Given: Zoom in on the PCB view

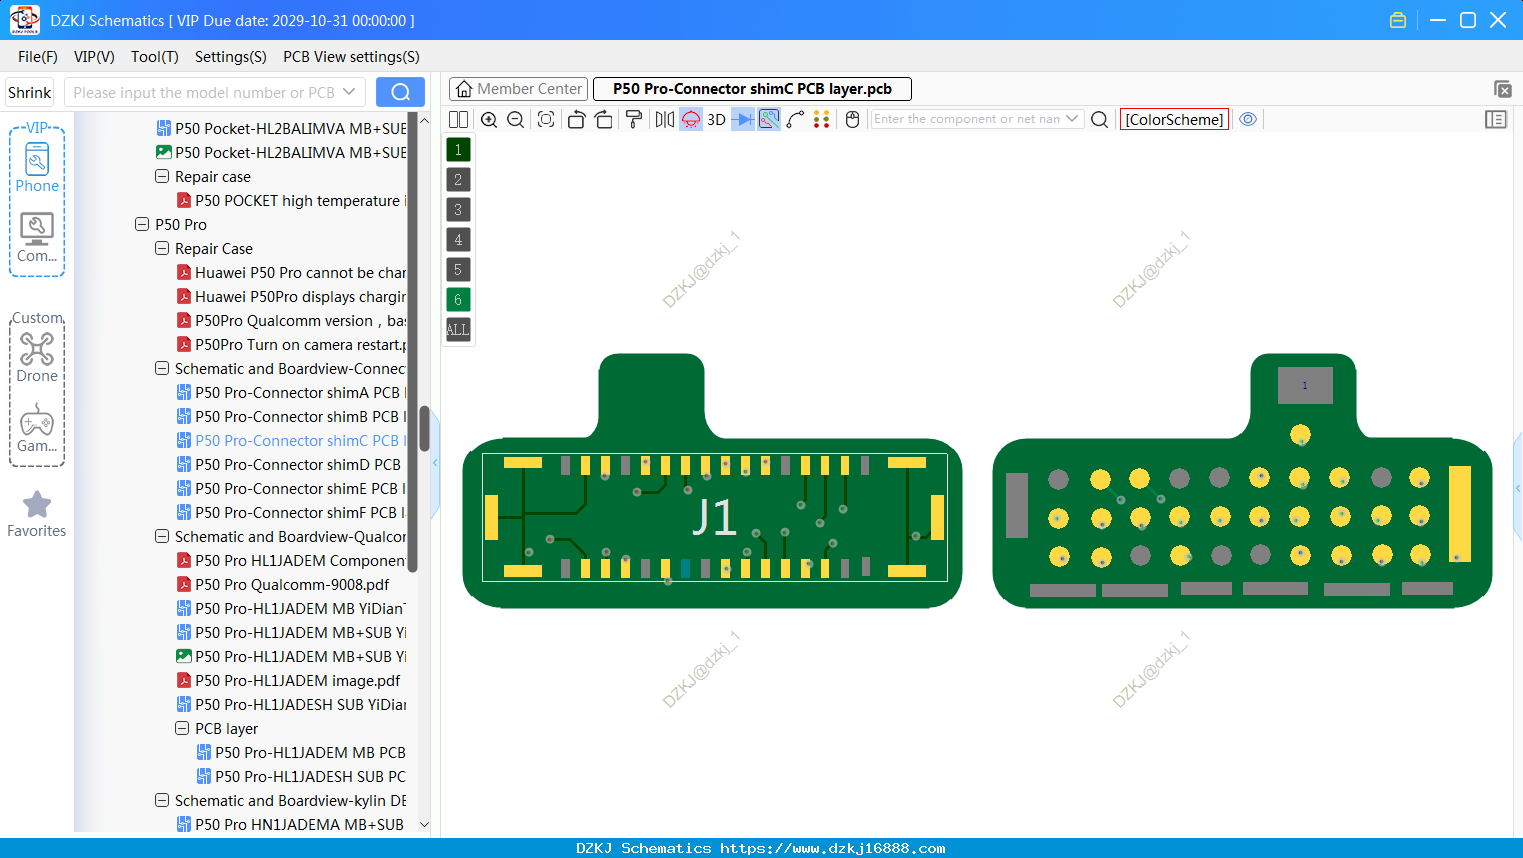Looking at the screenshot, I should [489, 119].
